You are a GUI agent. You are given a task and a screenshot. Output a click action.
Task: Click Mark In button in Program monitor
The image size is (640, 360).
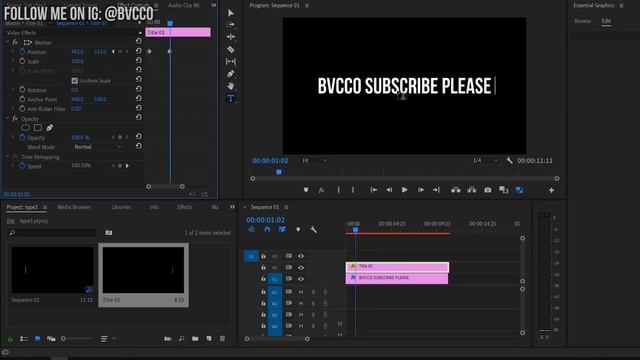click(338, 190)
